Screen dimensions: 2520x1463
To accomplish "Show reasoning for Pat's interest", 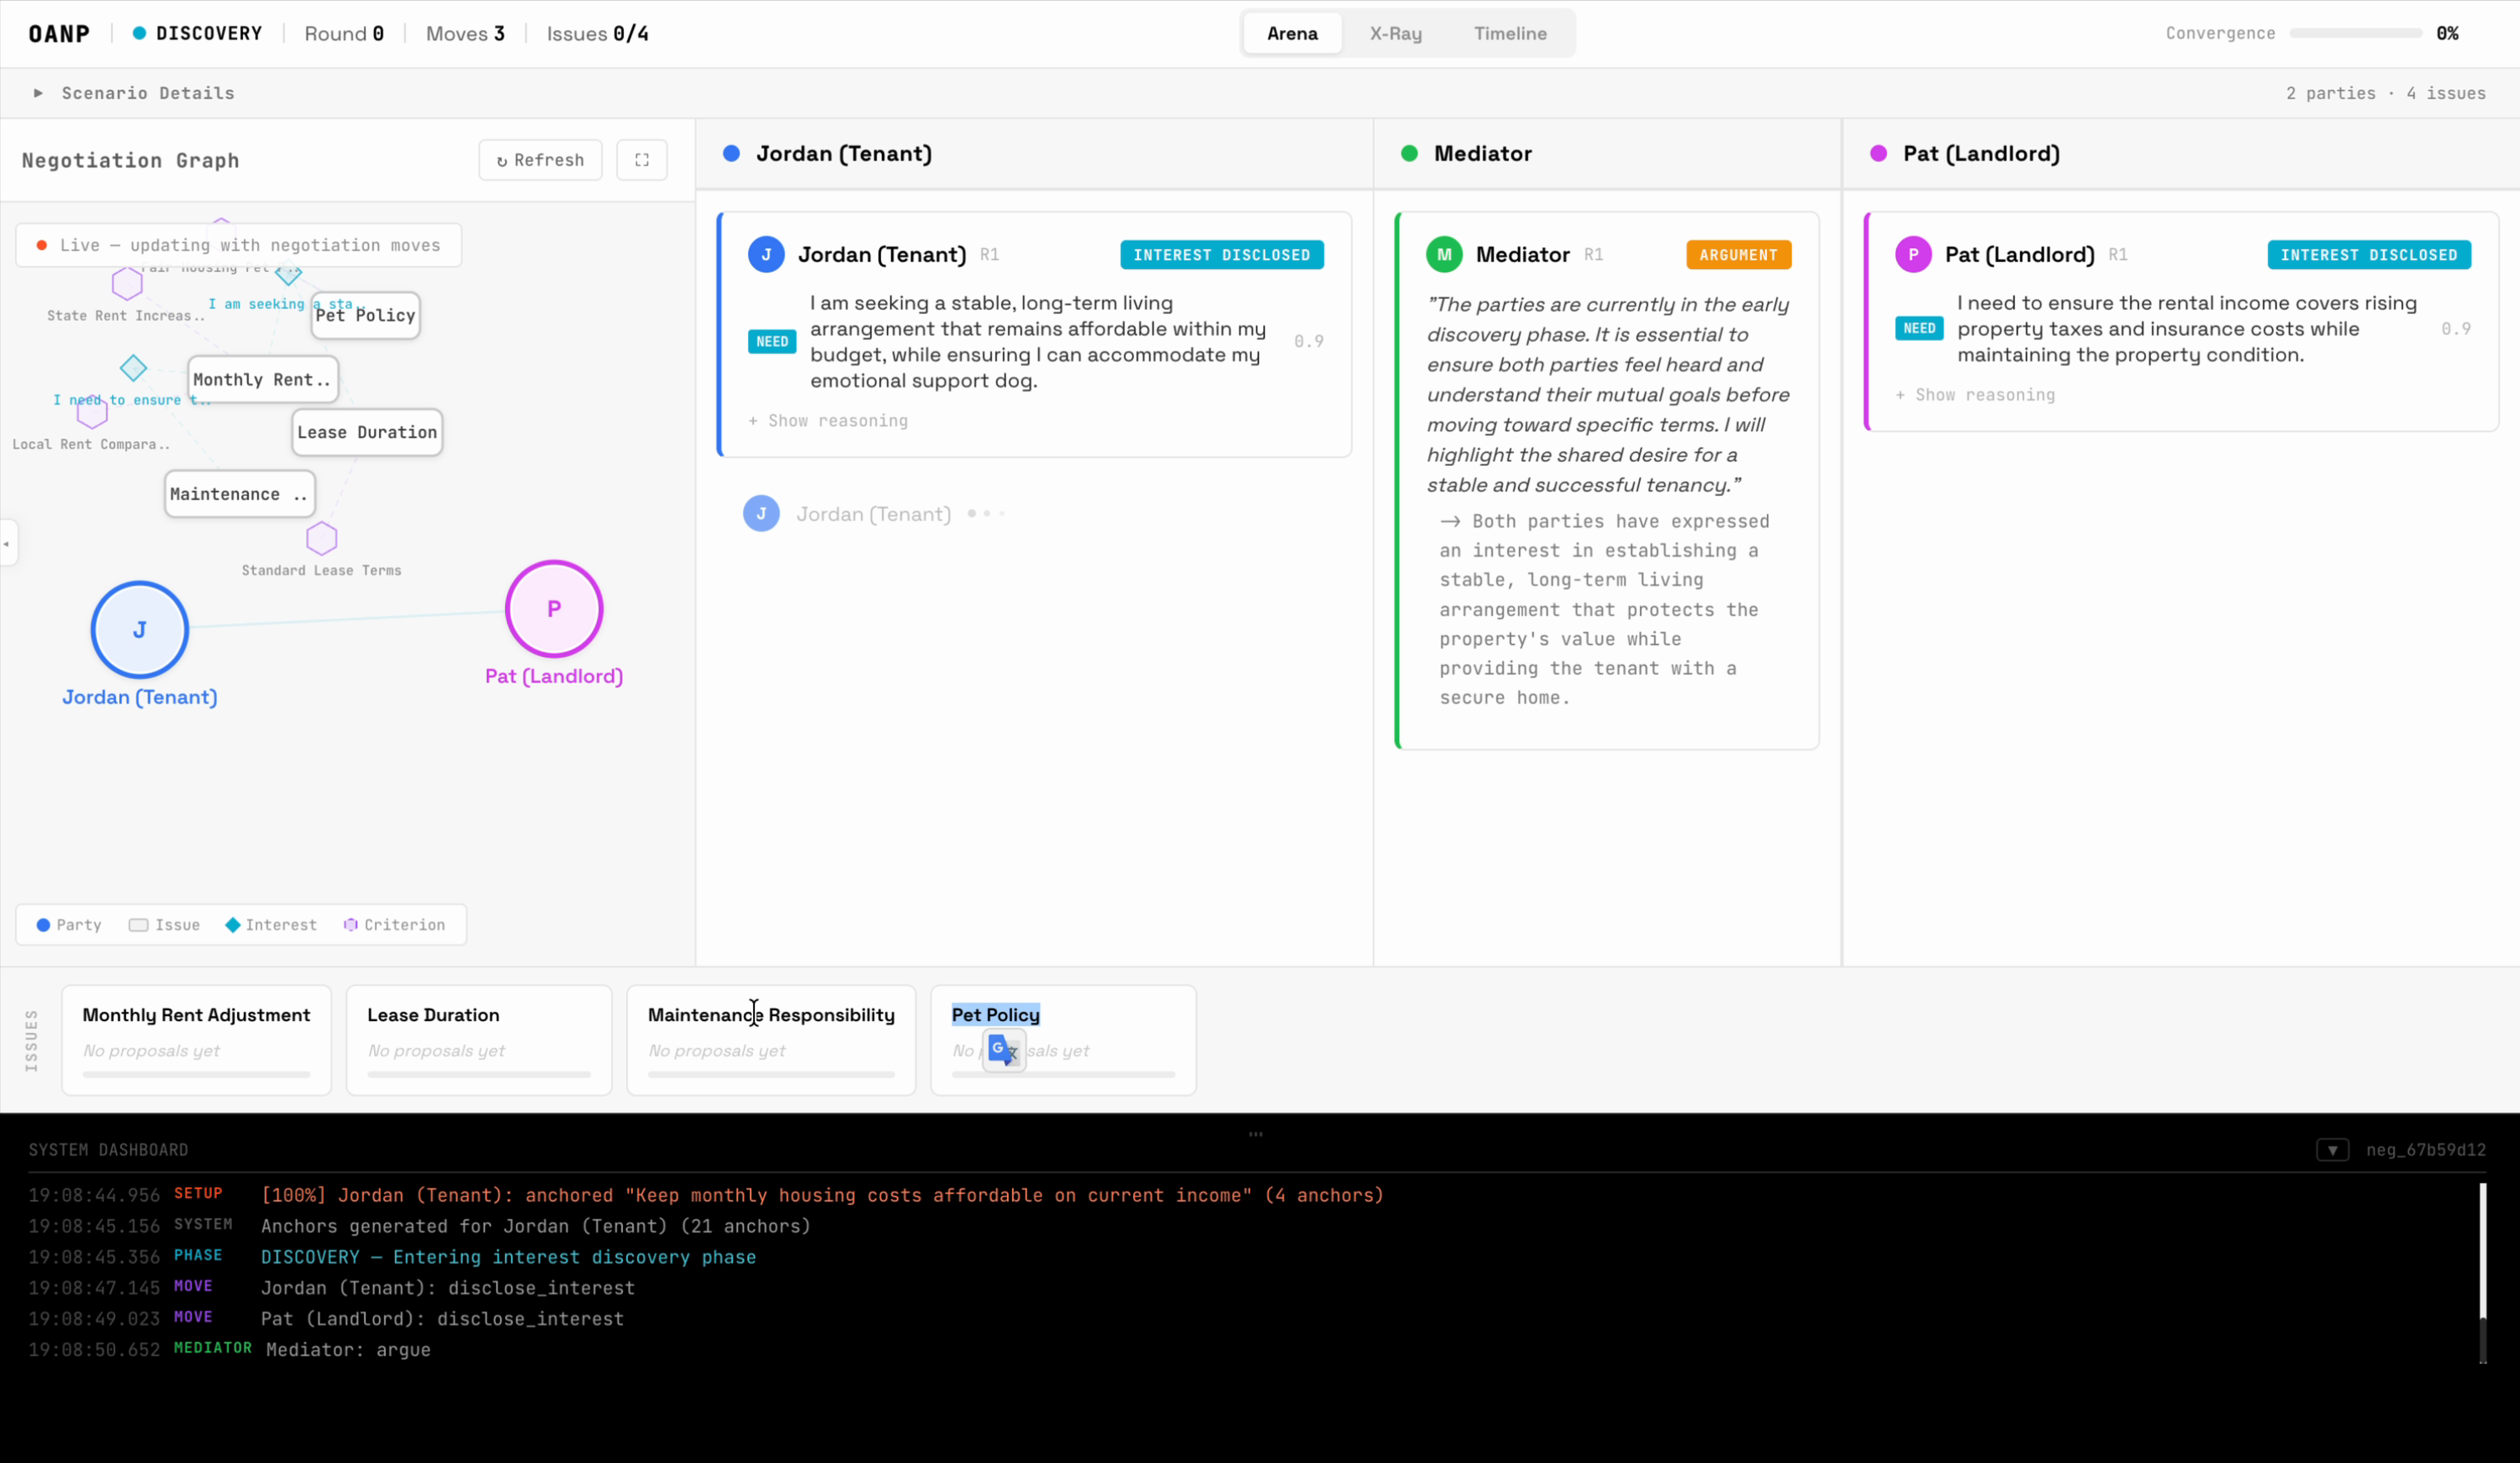I will (x=1975, y=395).
